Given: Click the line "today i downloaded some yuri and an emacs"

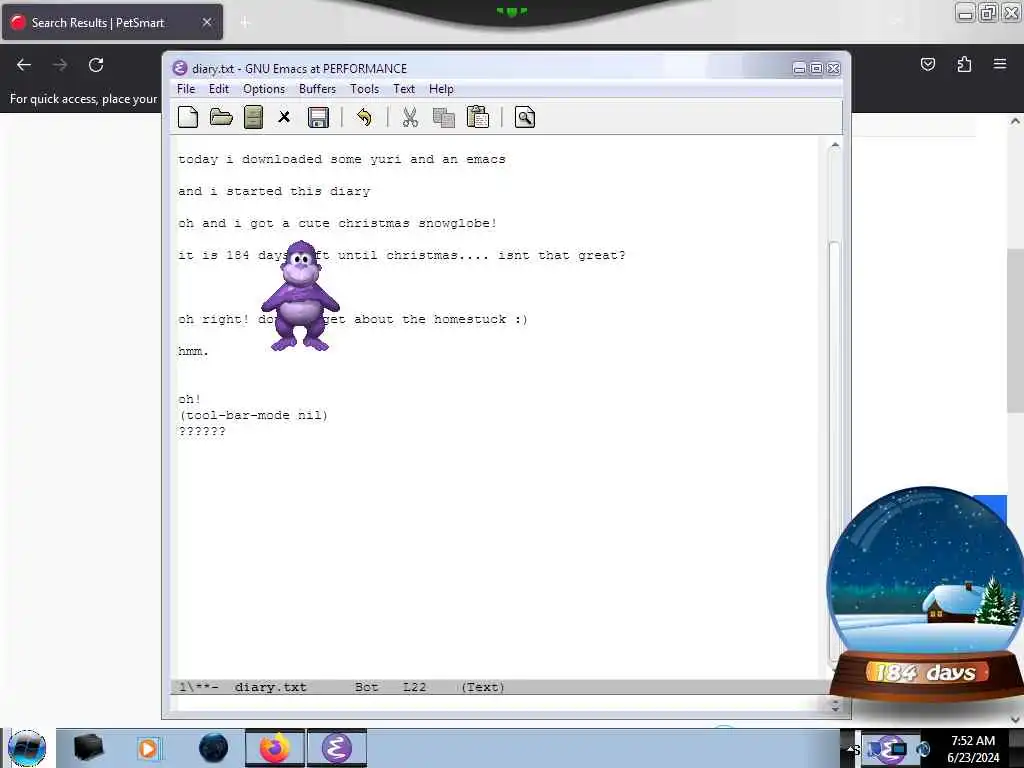Looking at the screenshot, I should click(342, 159).
